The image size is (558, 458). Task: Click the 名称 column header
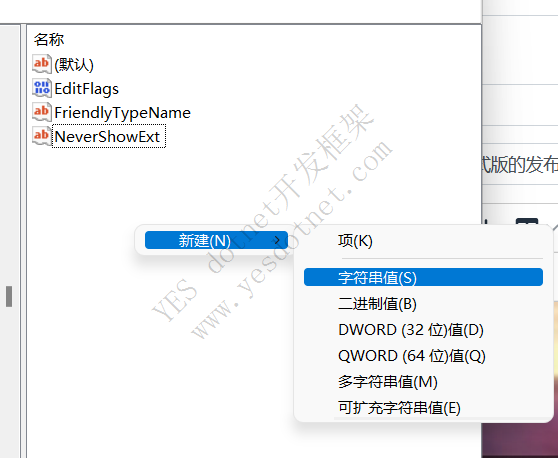click(x=49, y=39)
